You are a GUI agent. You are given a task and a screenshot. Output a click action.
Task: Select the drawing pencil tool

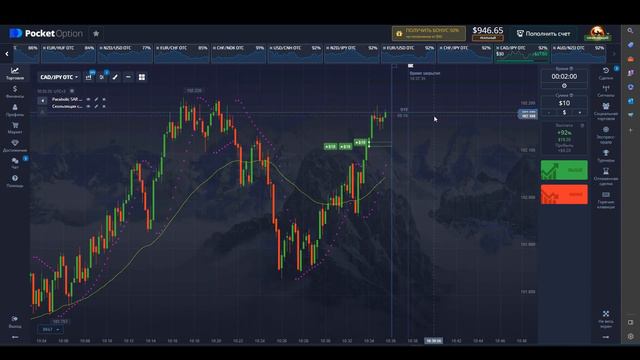[x=115, y=77]
